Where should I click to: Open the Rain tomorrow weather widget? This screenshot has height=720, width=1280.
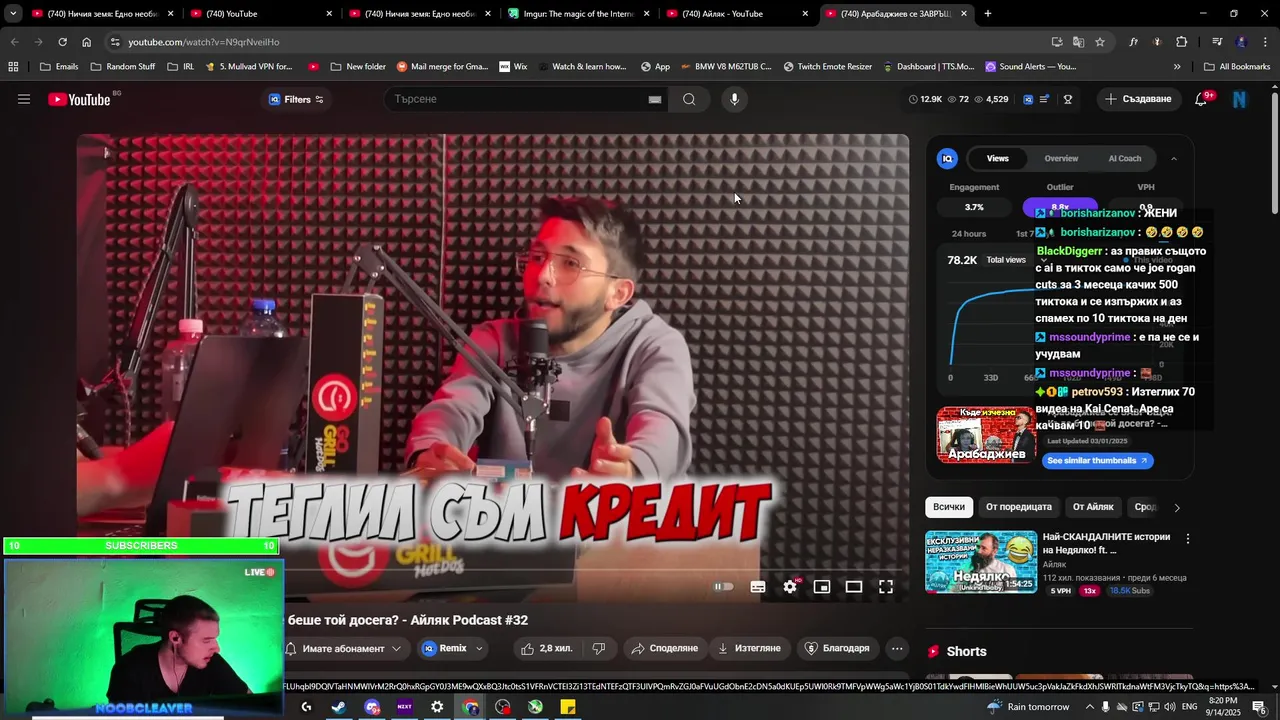1028,707
